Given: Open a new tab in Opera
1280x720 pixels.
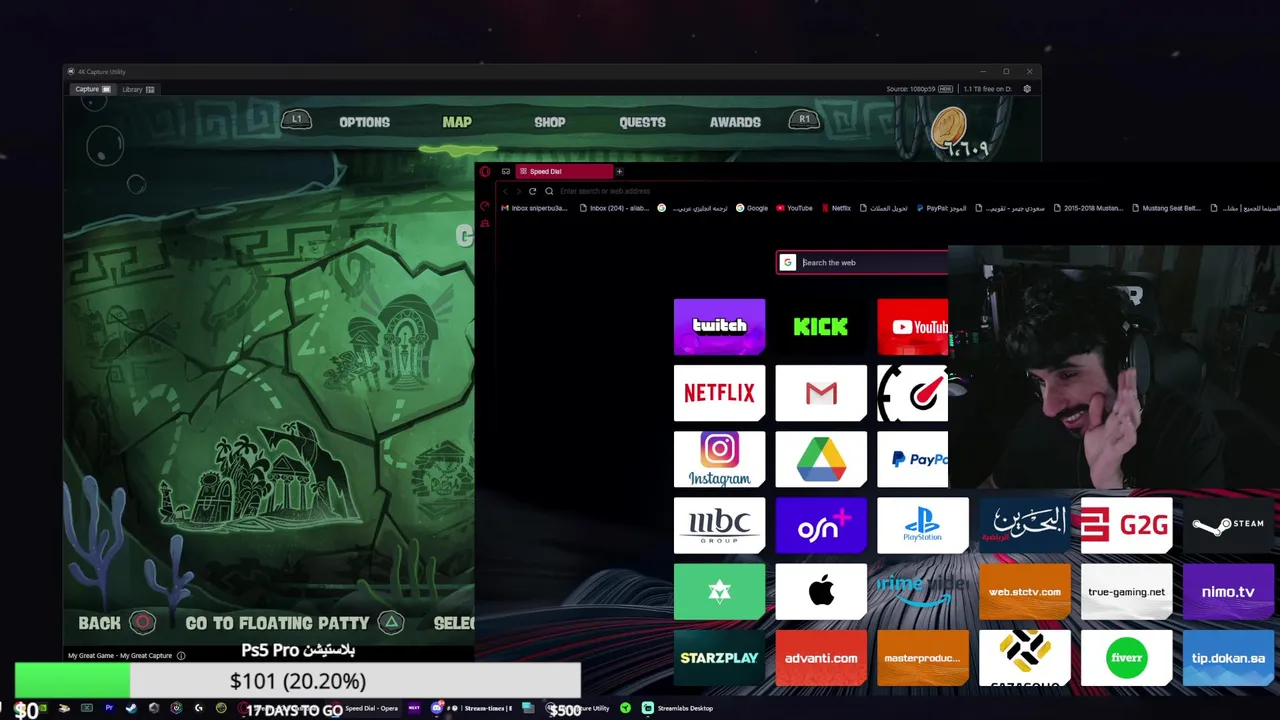Looking at the screenshot, I should pos(619,171).
